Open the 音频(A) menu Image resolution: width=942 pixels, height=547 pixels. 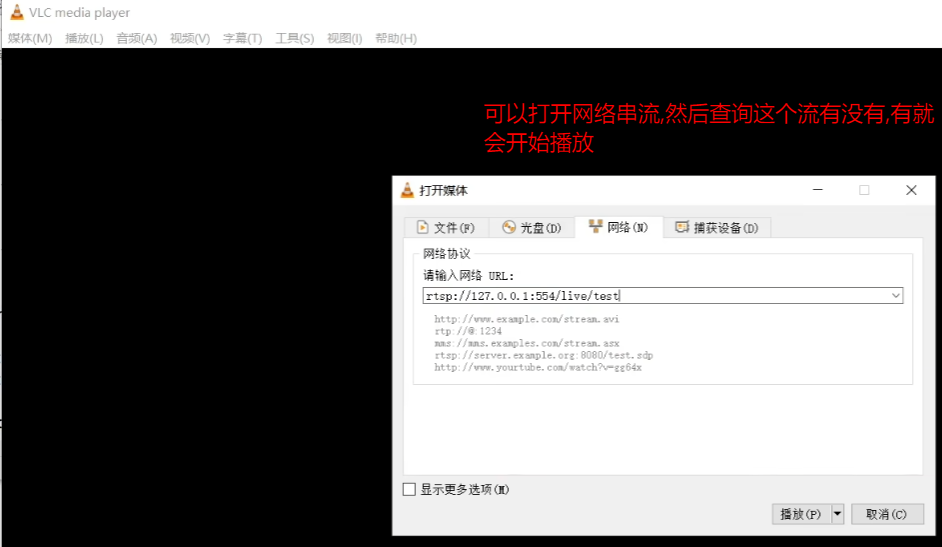136,38
